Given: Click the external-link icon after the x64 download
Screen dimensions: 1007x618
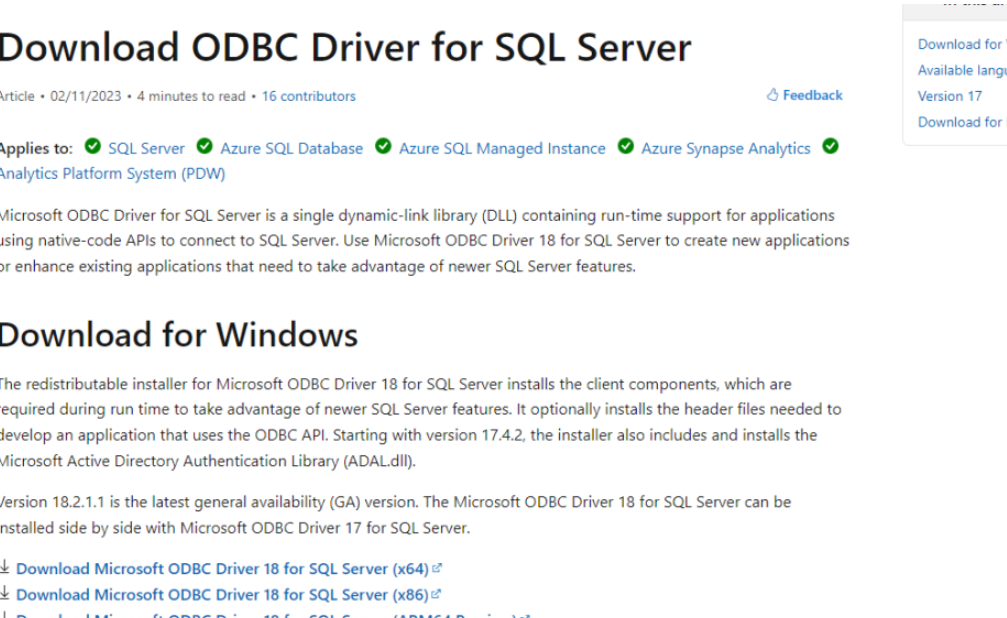Looking at the screenshot, I should pos(437,568).
